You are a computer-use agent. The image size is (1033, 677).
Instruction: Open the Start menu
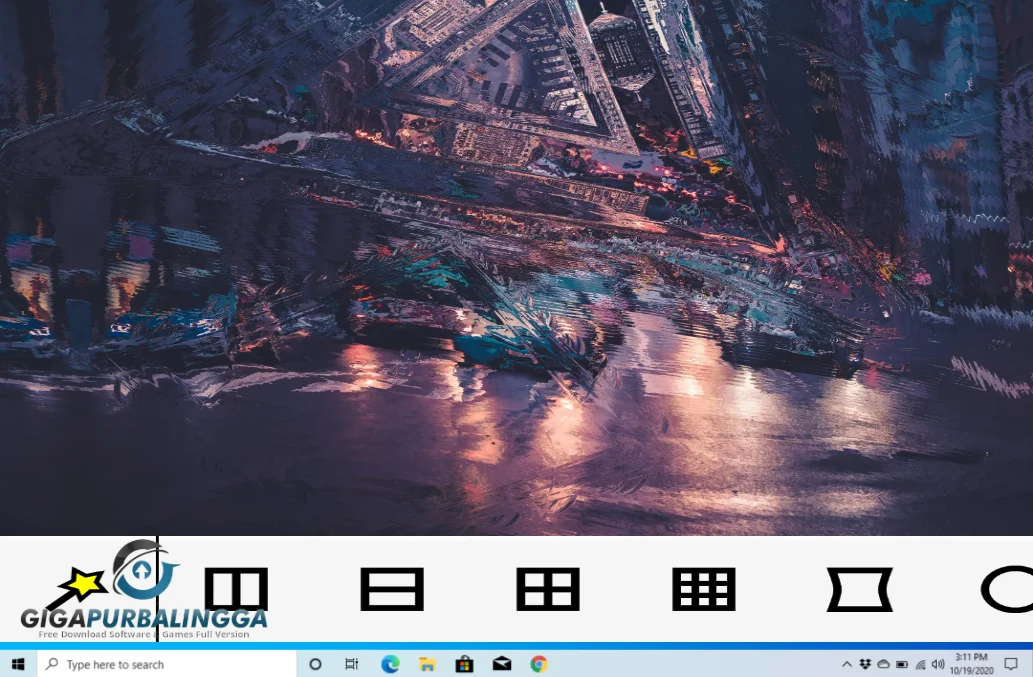tap(18, 663)
